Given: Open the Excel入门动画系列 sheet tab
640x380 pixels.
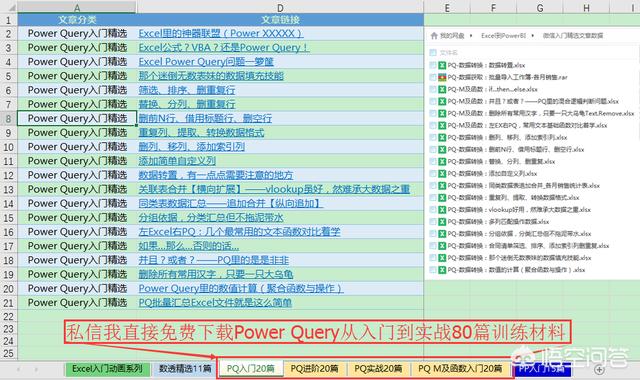Looking at the screenshot, I should [107, 369].
